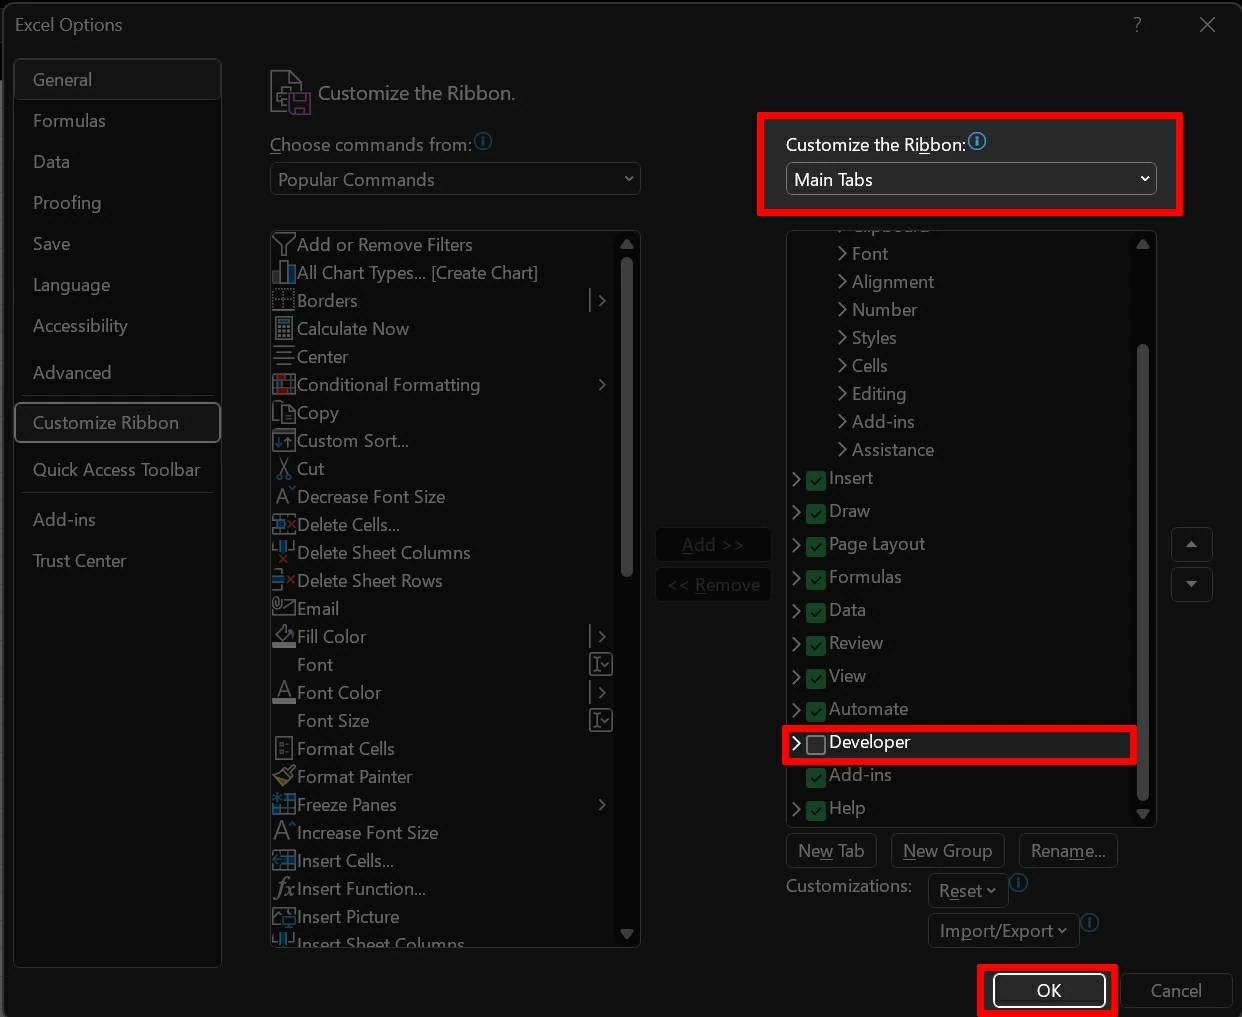Click the Format Painter brush icon
Viewport: 1242px width, 1017px height.
coord(283,777)
